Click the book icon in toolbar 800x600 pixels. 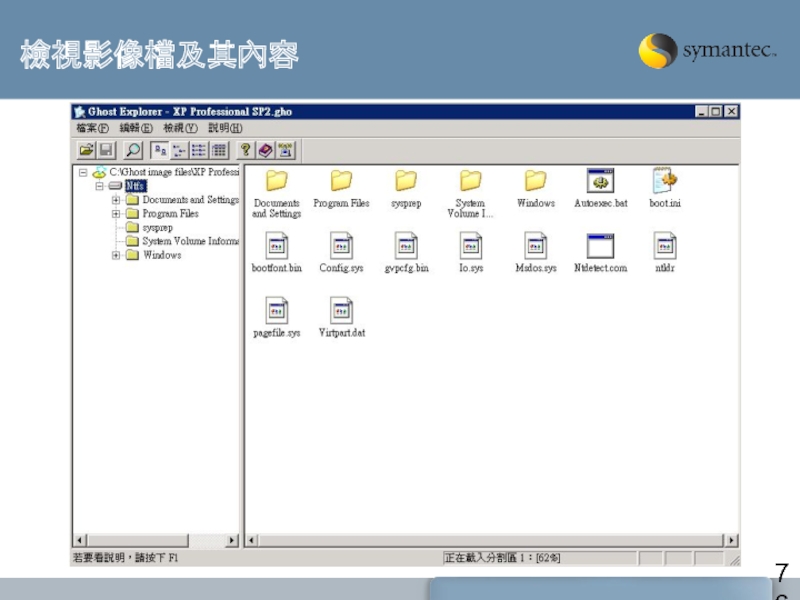coord(265,150)
